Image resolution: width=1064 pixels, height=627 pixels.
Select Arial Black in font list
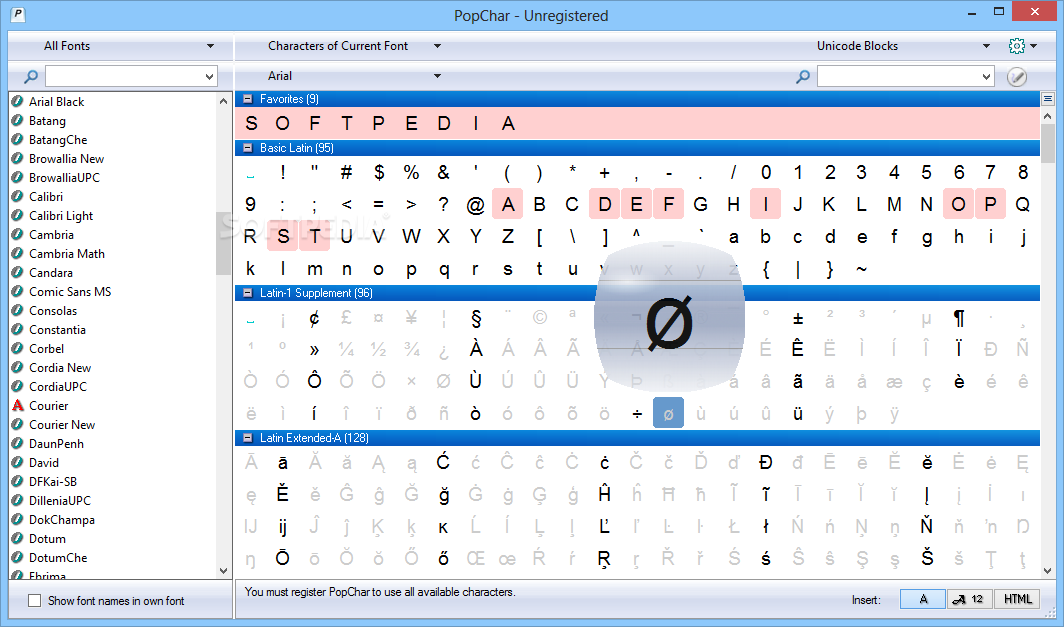(56, 102)
